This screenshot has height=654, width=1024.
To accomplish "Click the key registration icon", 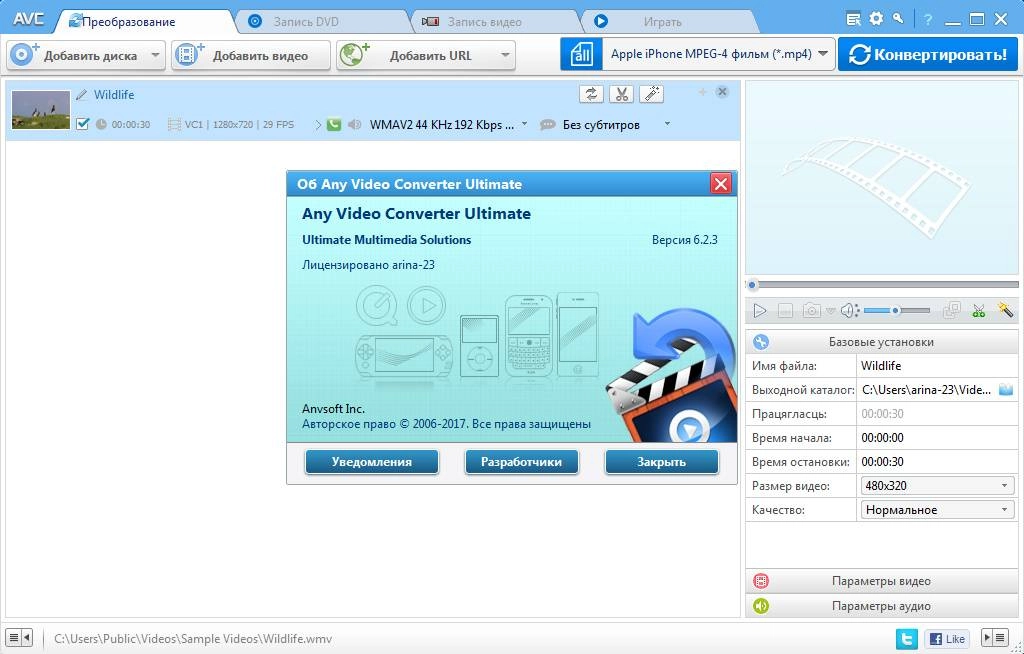I will [x=899, y=18].
